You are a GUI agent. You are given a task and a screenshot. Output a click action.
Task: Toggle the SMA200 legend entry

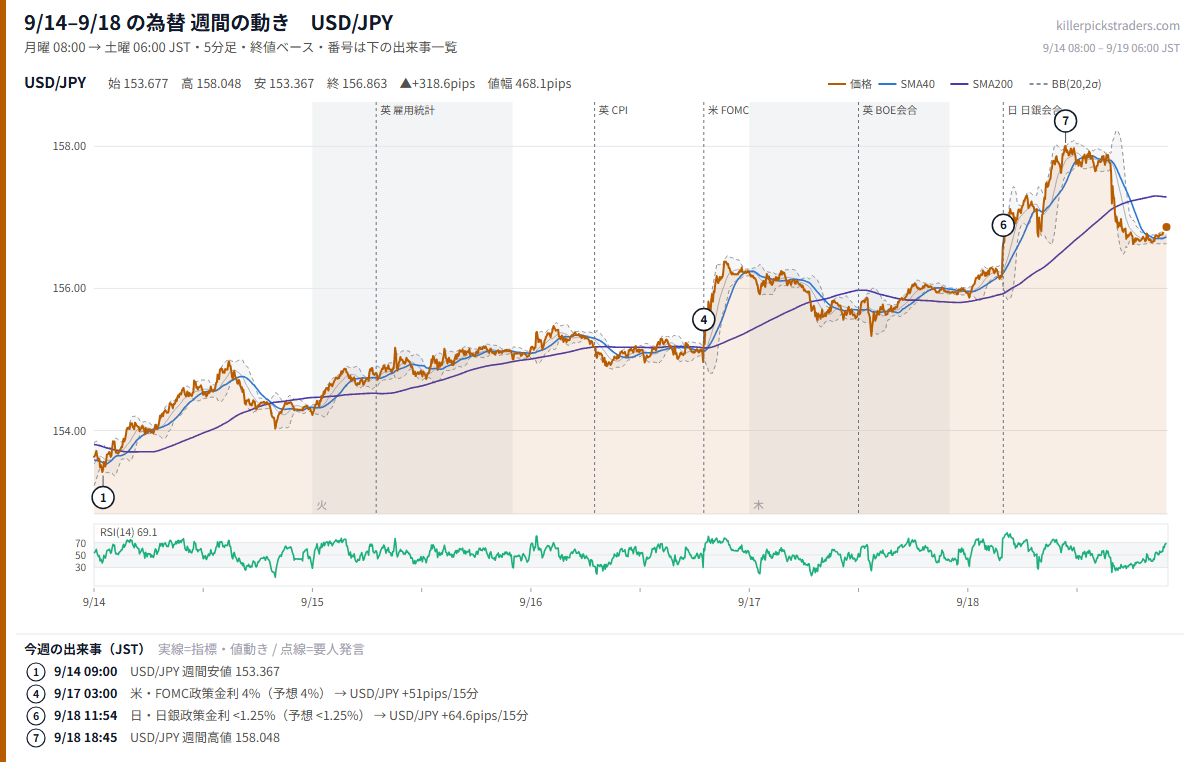click(x=981, y=84)
